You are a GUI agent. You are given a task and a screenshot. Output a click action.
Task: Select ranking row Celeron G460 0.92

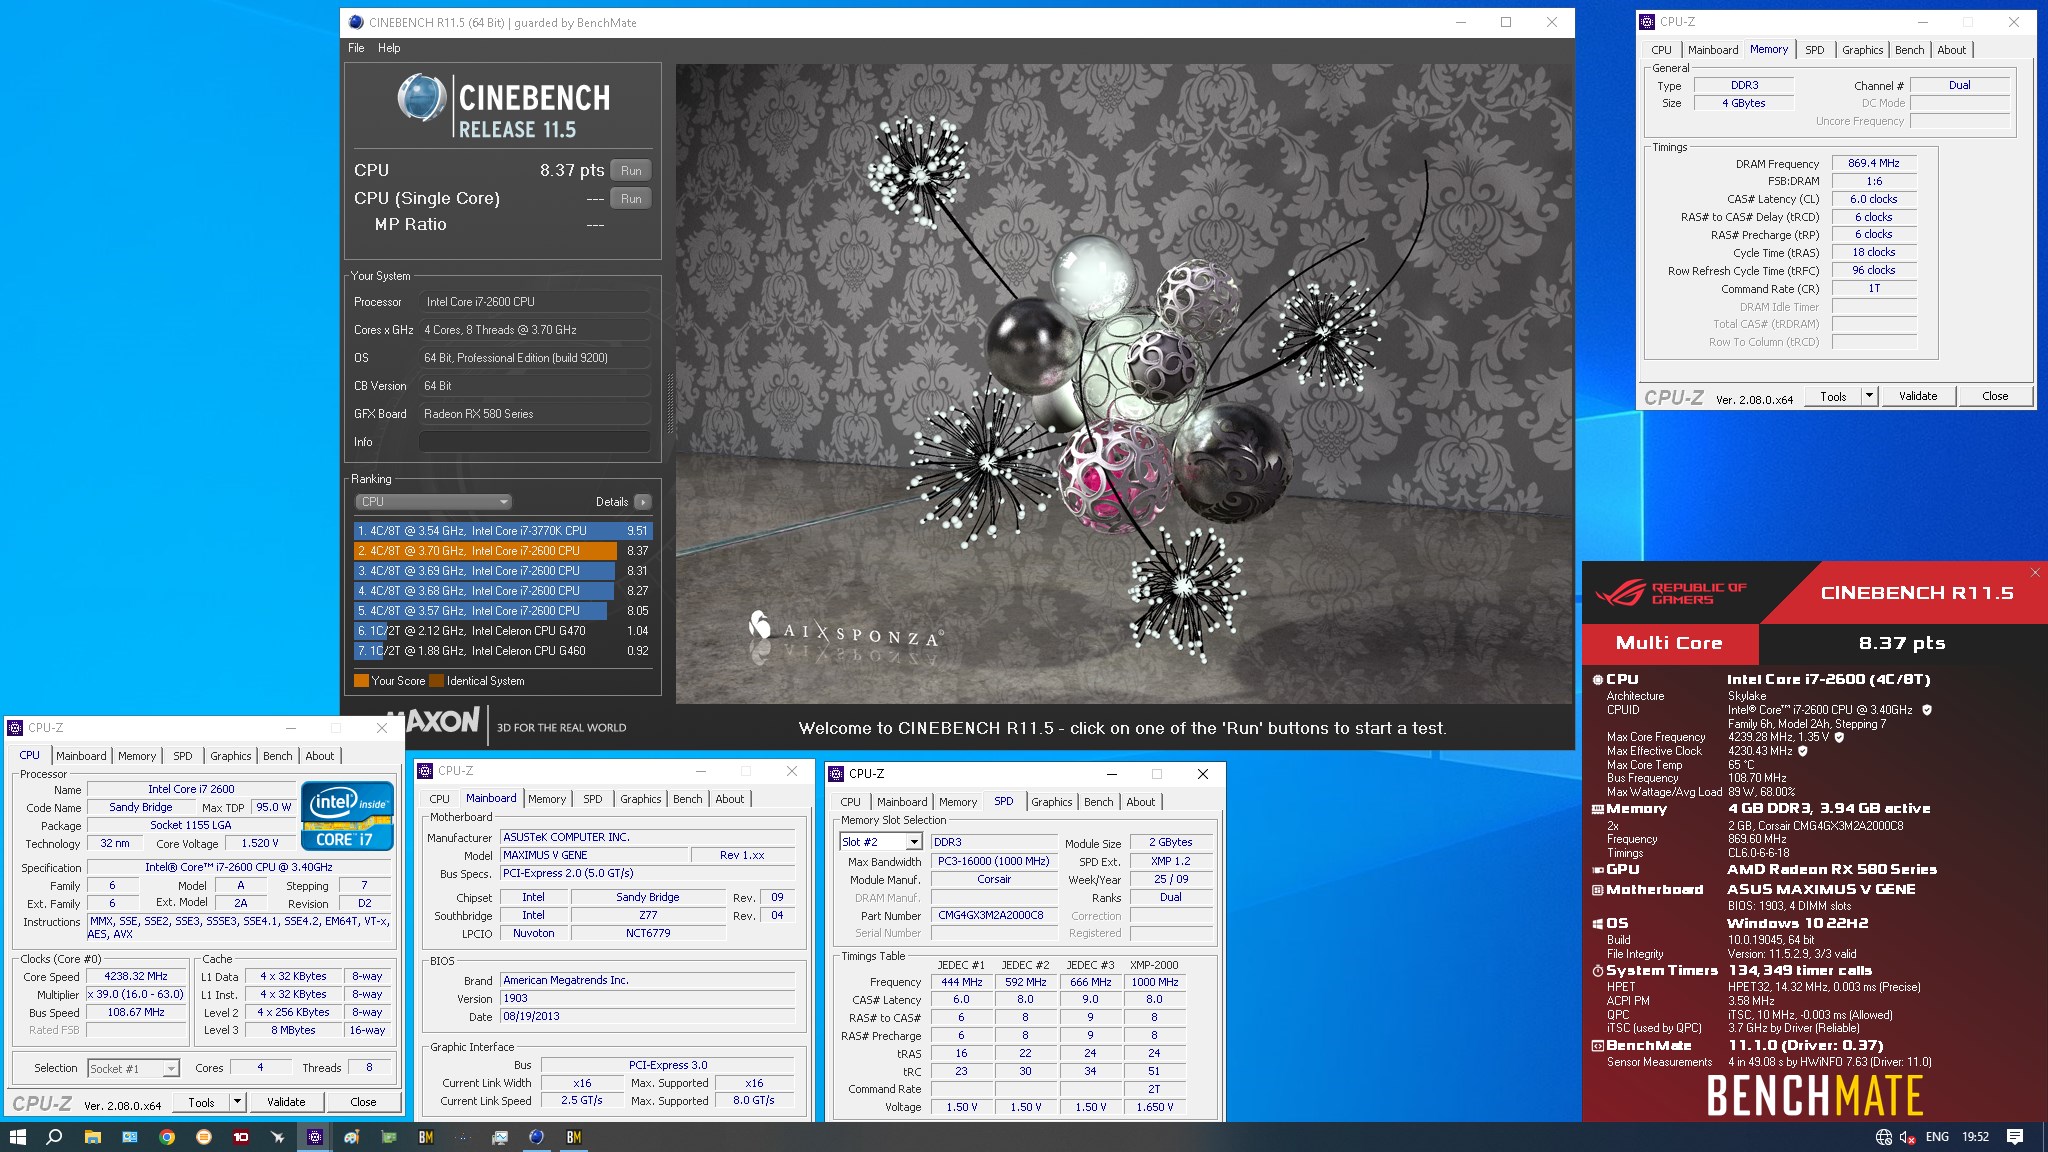coord(503,651)
